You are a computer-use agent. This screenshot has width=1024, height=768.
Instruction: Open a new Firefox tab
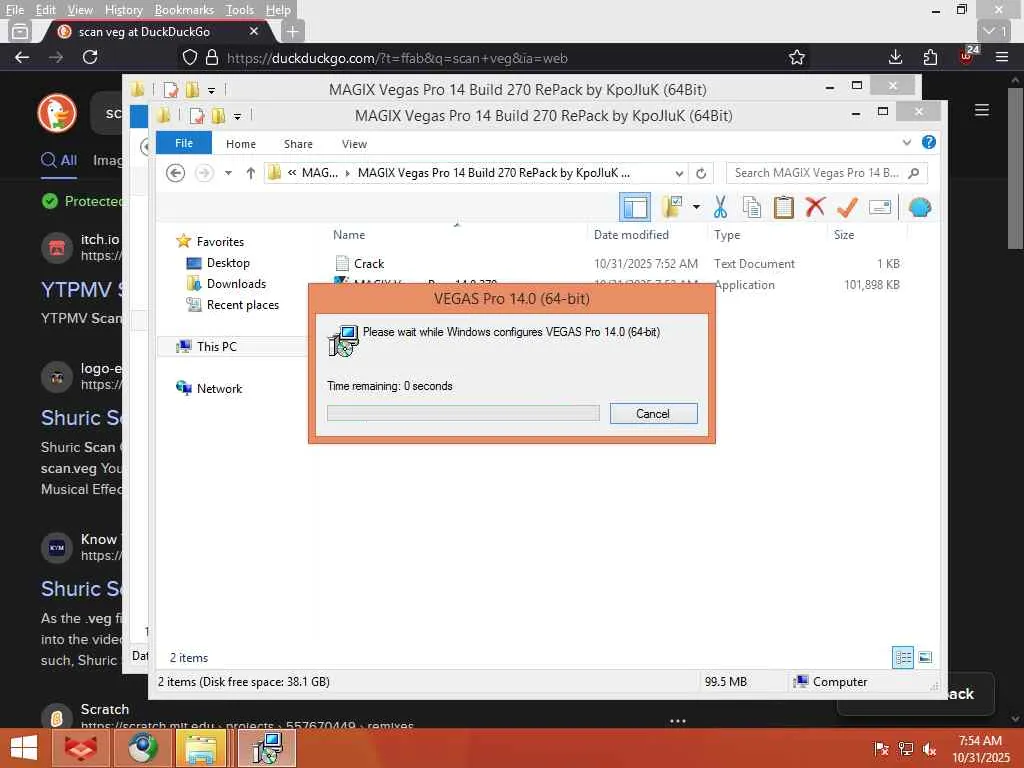point(293,31)
